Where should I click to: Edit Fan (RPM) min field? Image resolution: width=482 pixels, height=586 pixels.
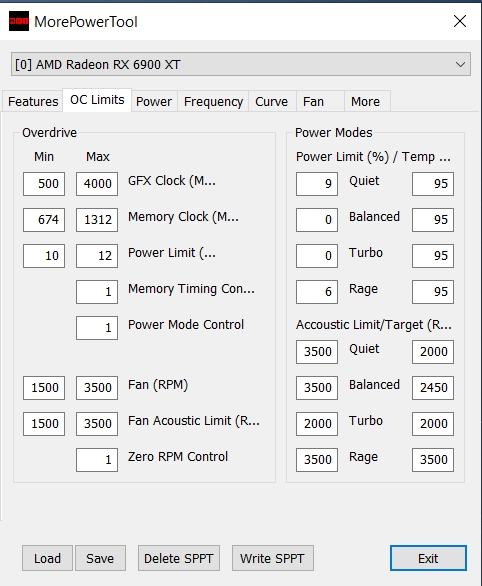pyautogui.click(x=44, y=388)
